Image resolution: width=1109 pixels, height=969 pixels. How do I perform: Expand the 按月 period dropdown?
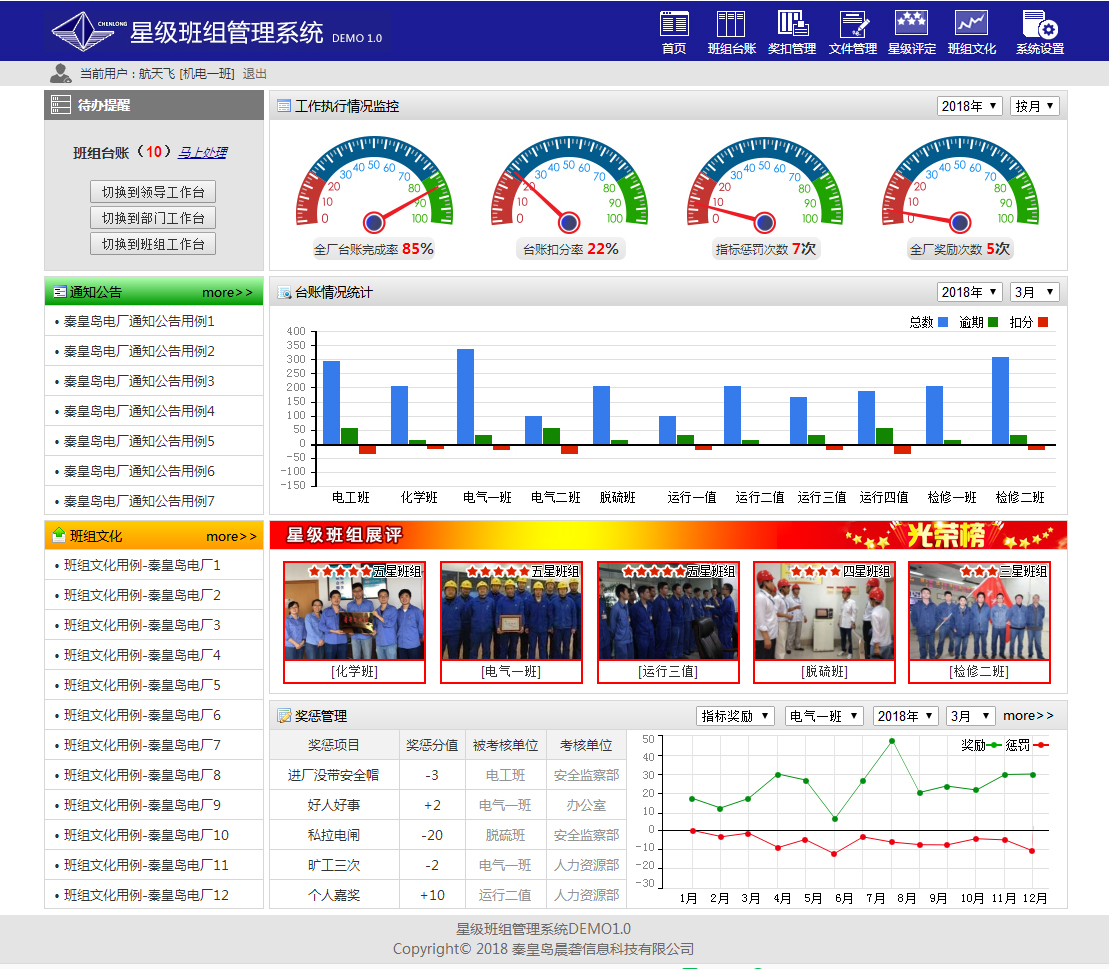point(1035,106)
